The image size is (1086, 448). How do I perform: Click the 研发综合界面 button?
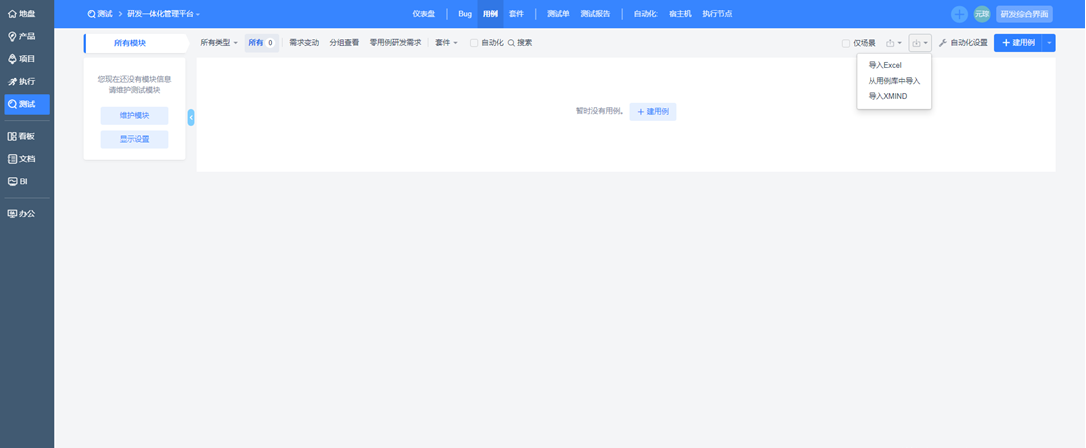pyautogui.click(x=1024, y=14)
